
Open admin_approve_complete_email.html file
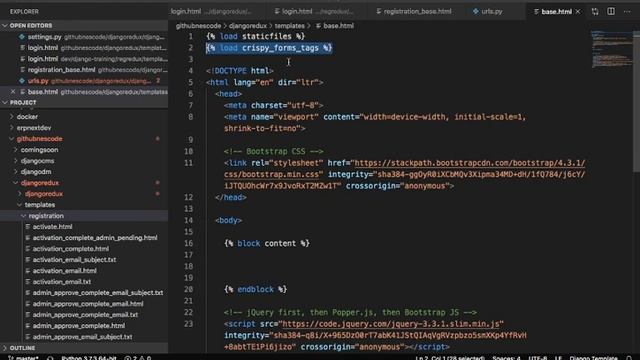tap(88, 304)
